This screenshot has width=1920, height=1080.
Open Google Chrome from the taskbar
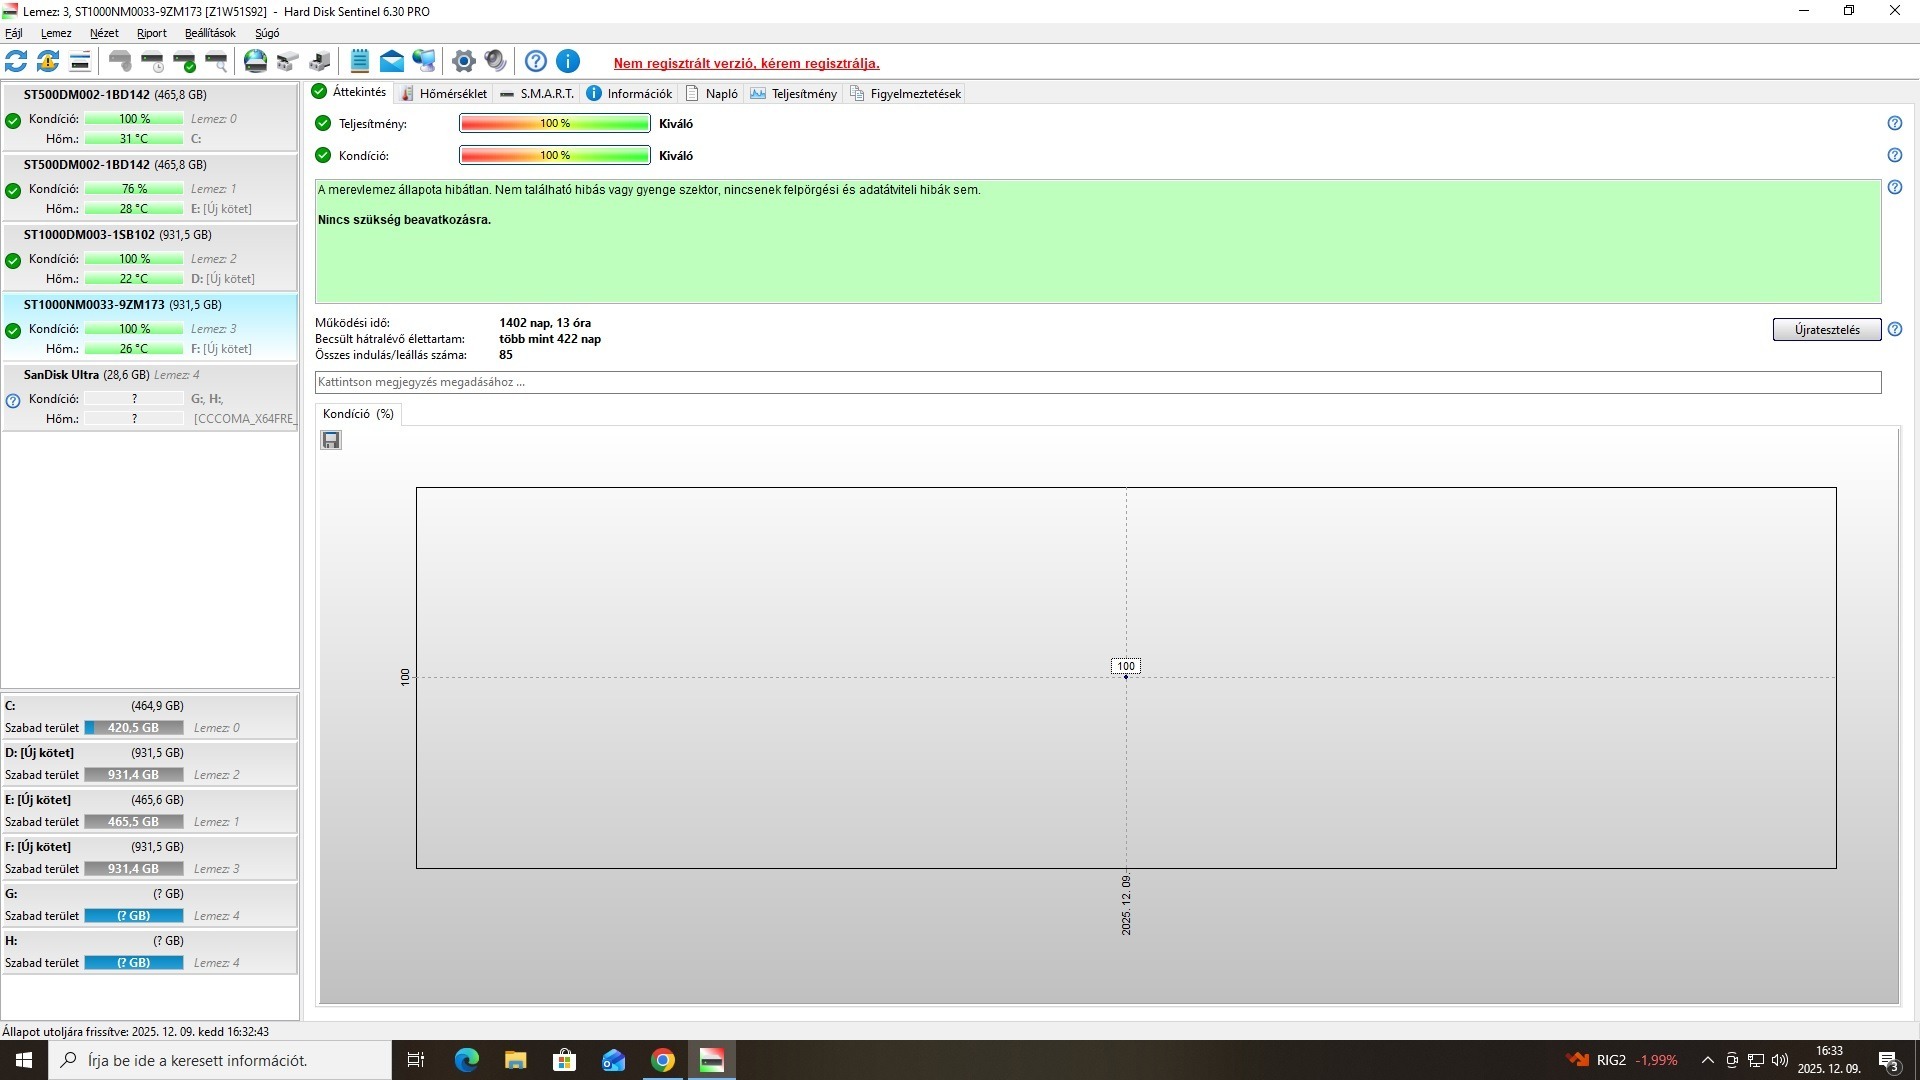(x=662, y=1060)
